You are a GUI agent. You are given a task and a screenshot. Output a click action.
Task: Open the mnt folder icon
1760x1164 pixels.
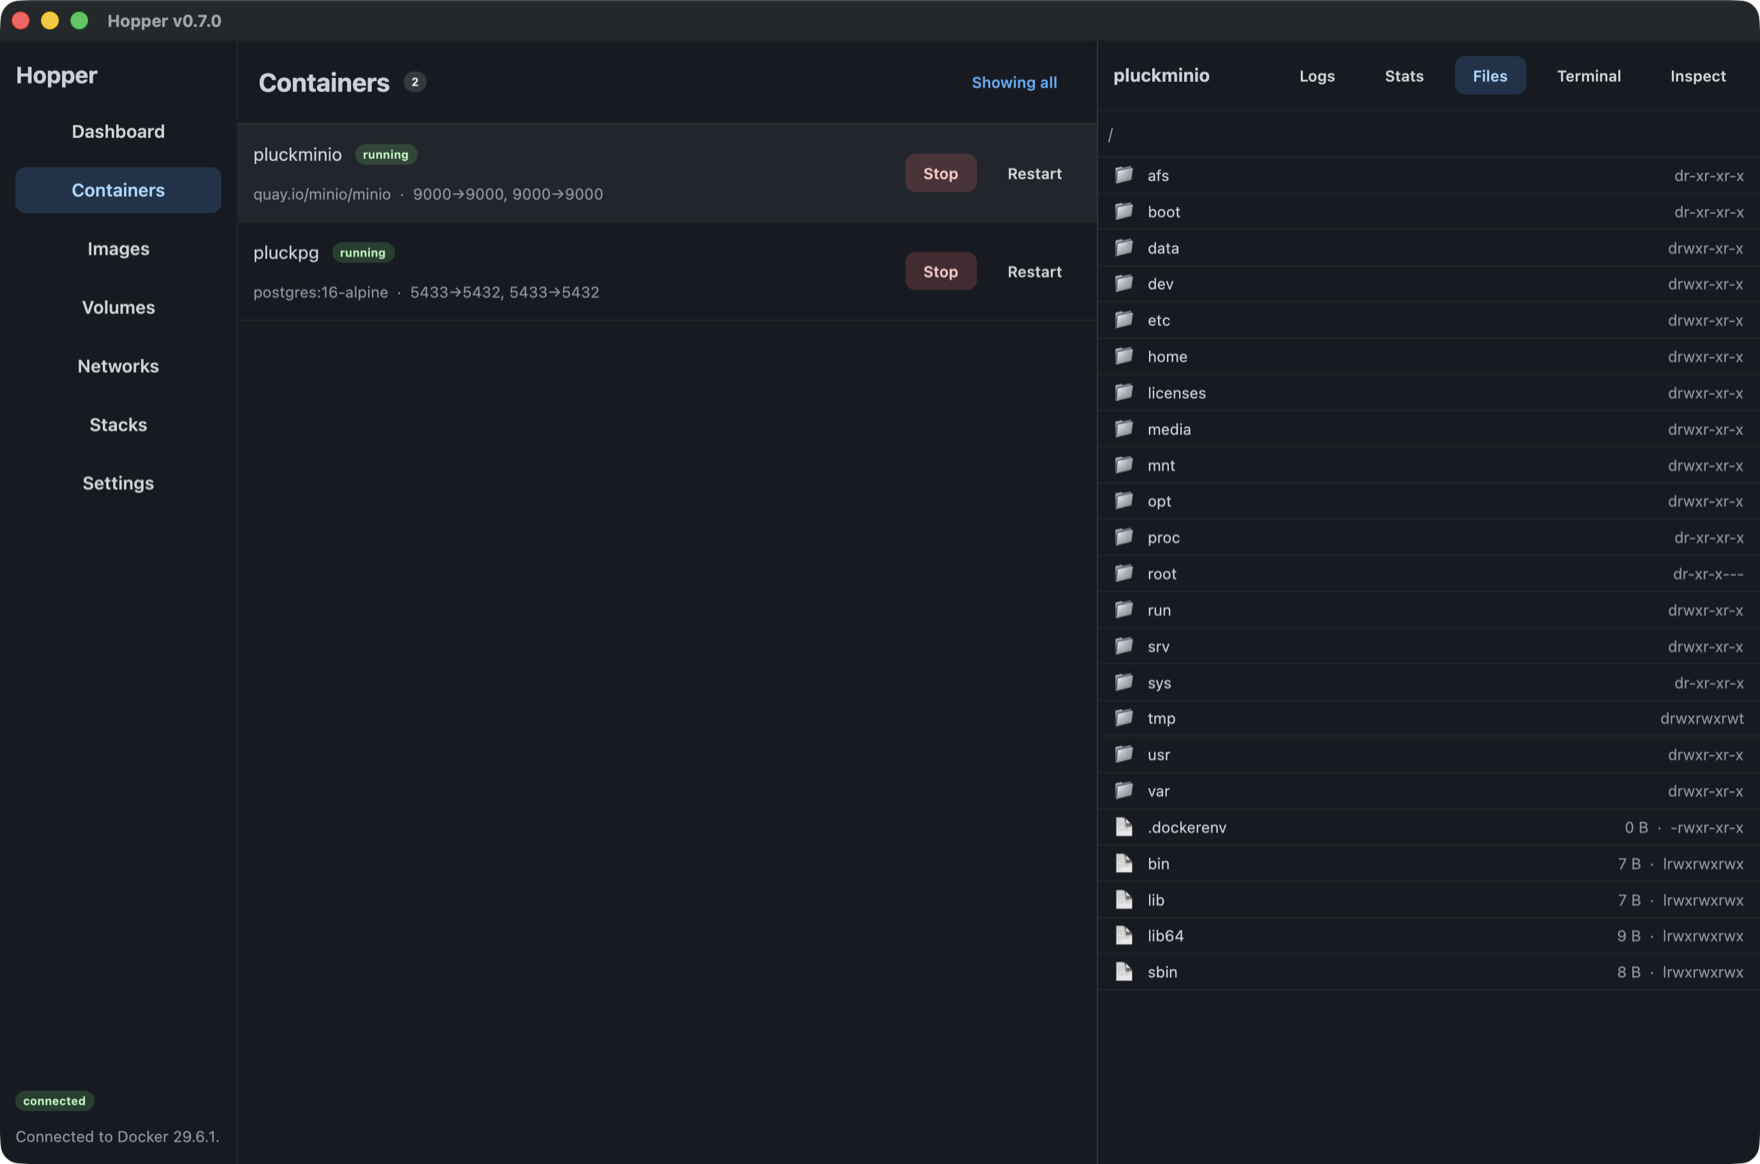1124,465
